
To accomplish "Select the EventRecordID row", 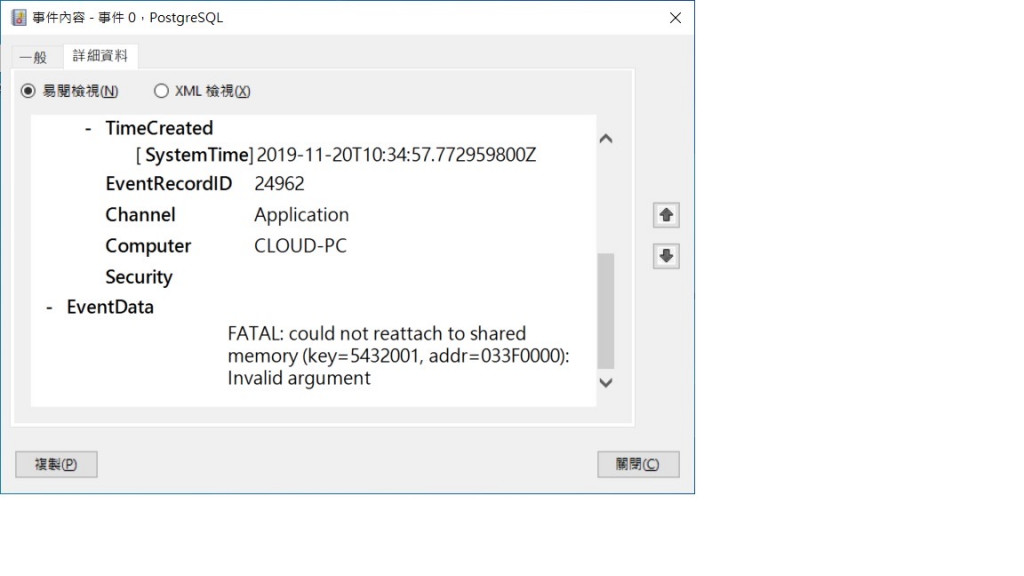I will 205,184.
